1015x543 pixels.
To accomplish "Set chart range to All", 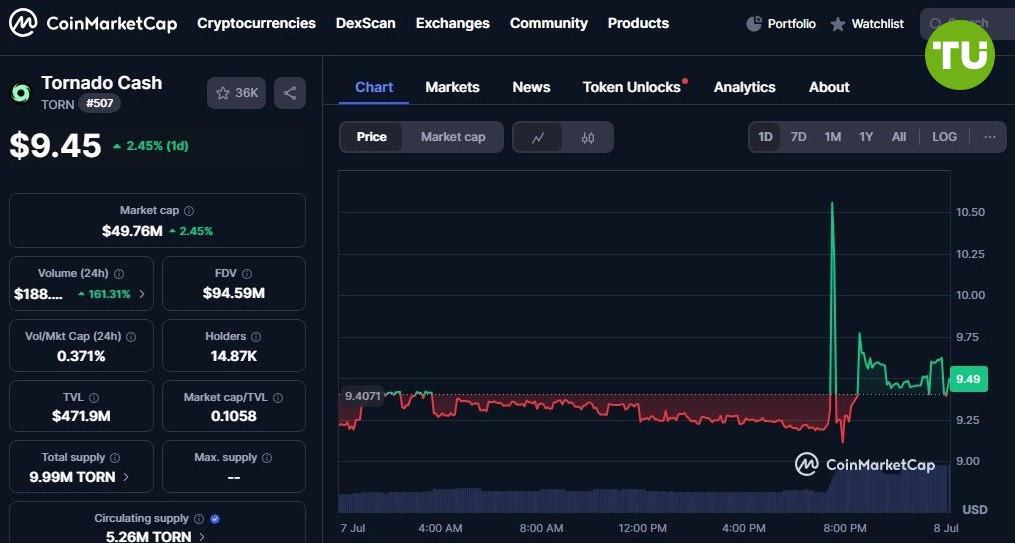I will click(x=898, y=137).
